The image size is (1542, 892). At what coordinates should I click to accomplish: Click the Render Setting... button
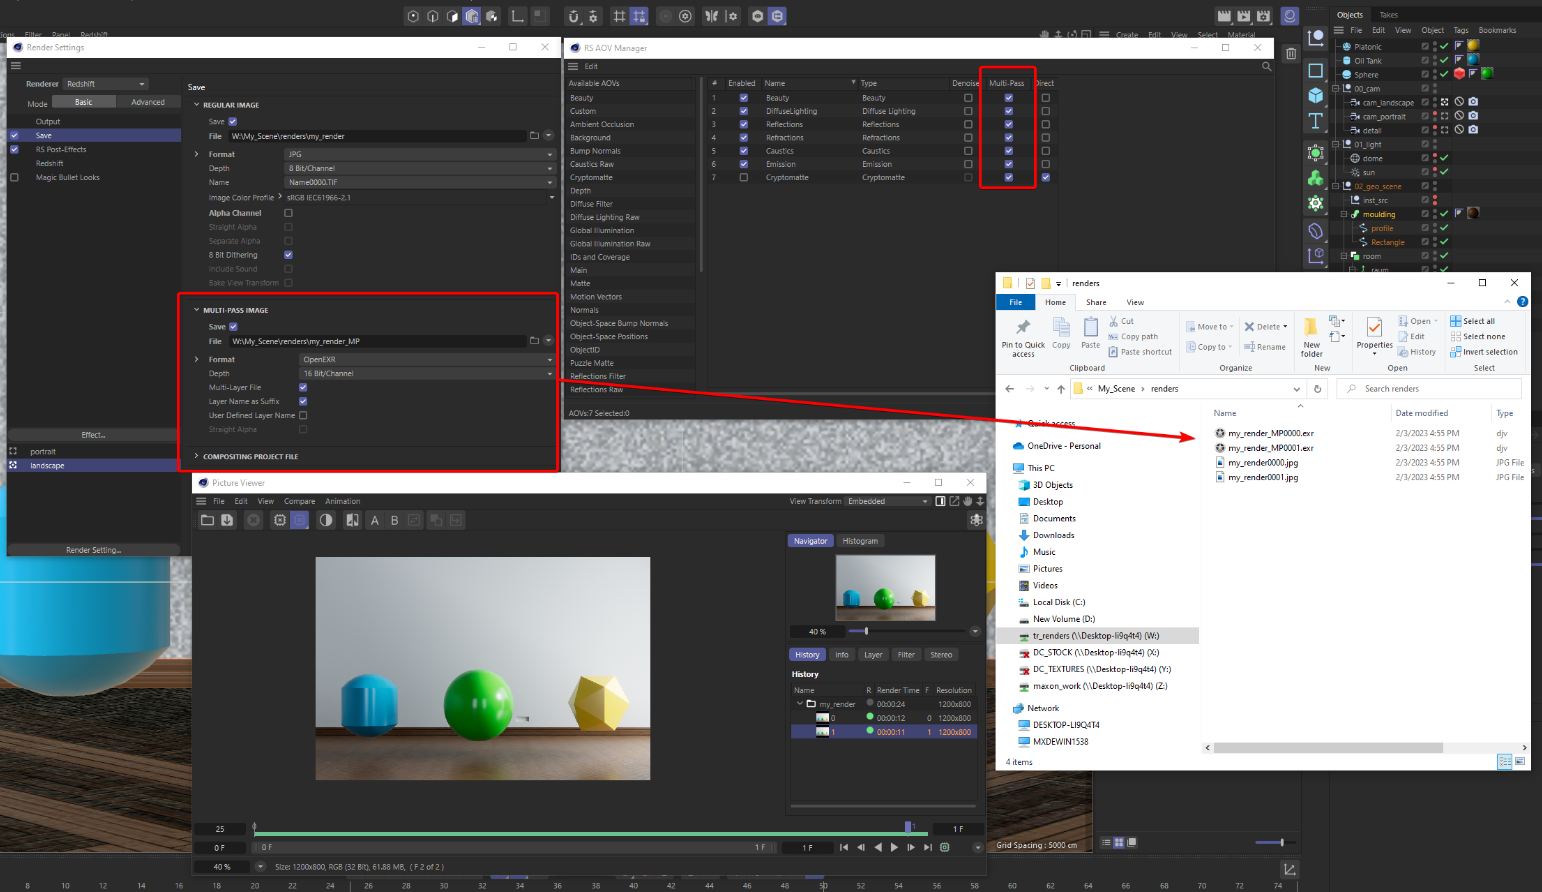[x=93, y=549]
